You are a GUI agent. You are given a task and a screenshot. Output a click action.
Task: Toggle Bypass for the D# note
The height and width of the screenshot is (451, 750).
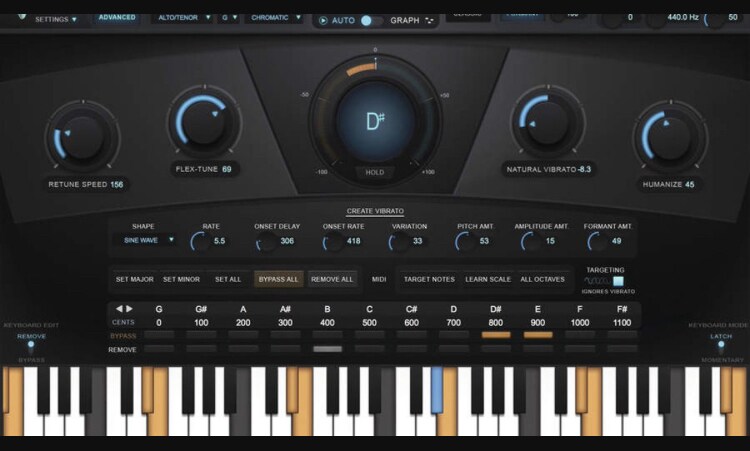[496, 335]
